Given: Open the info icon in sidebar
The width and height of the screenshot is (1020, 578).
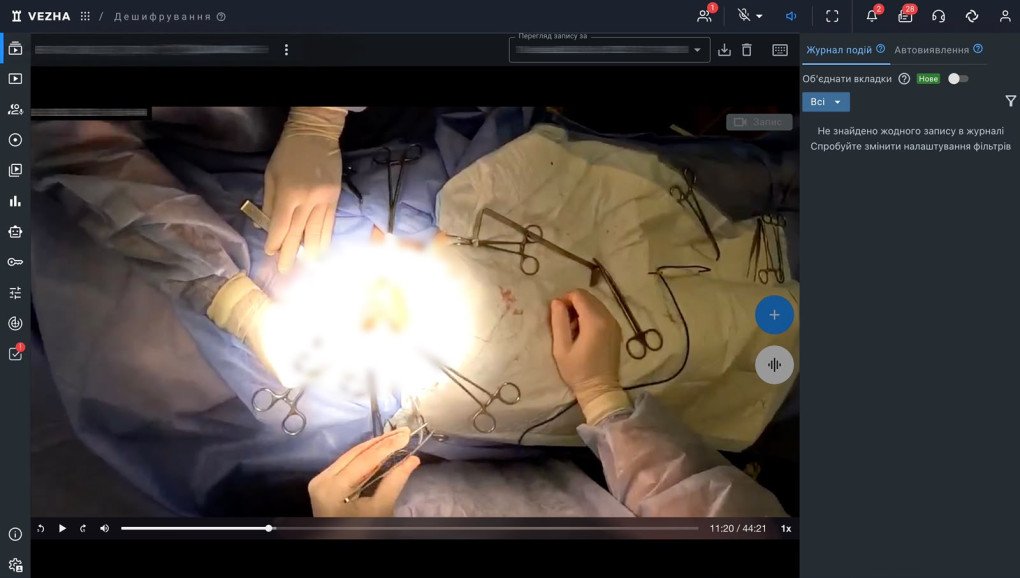Looking at the screenshot, I should pos(15,534).
